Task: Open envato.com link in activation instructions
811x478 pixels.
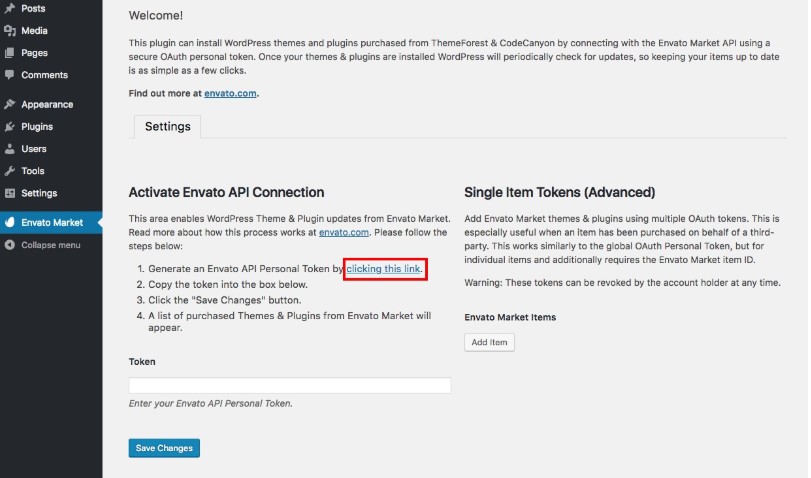Action: [344, 232]
